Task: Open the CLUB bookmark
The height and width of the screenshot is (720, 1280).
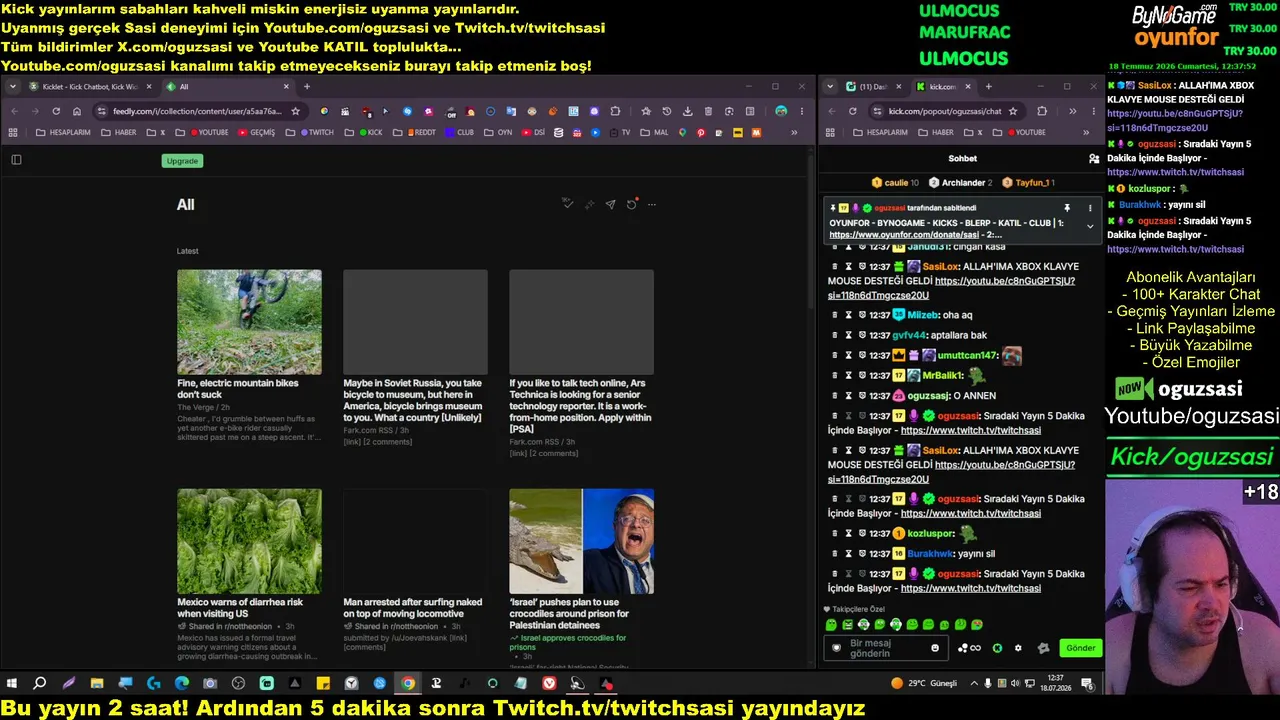Action: [x=460, y=132]
